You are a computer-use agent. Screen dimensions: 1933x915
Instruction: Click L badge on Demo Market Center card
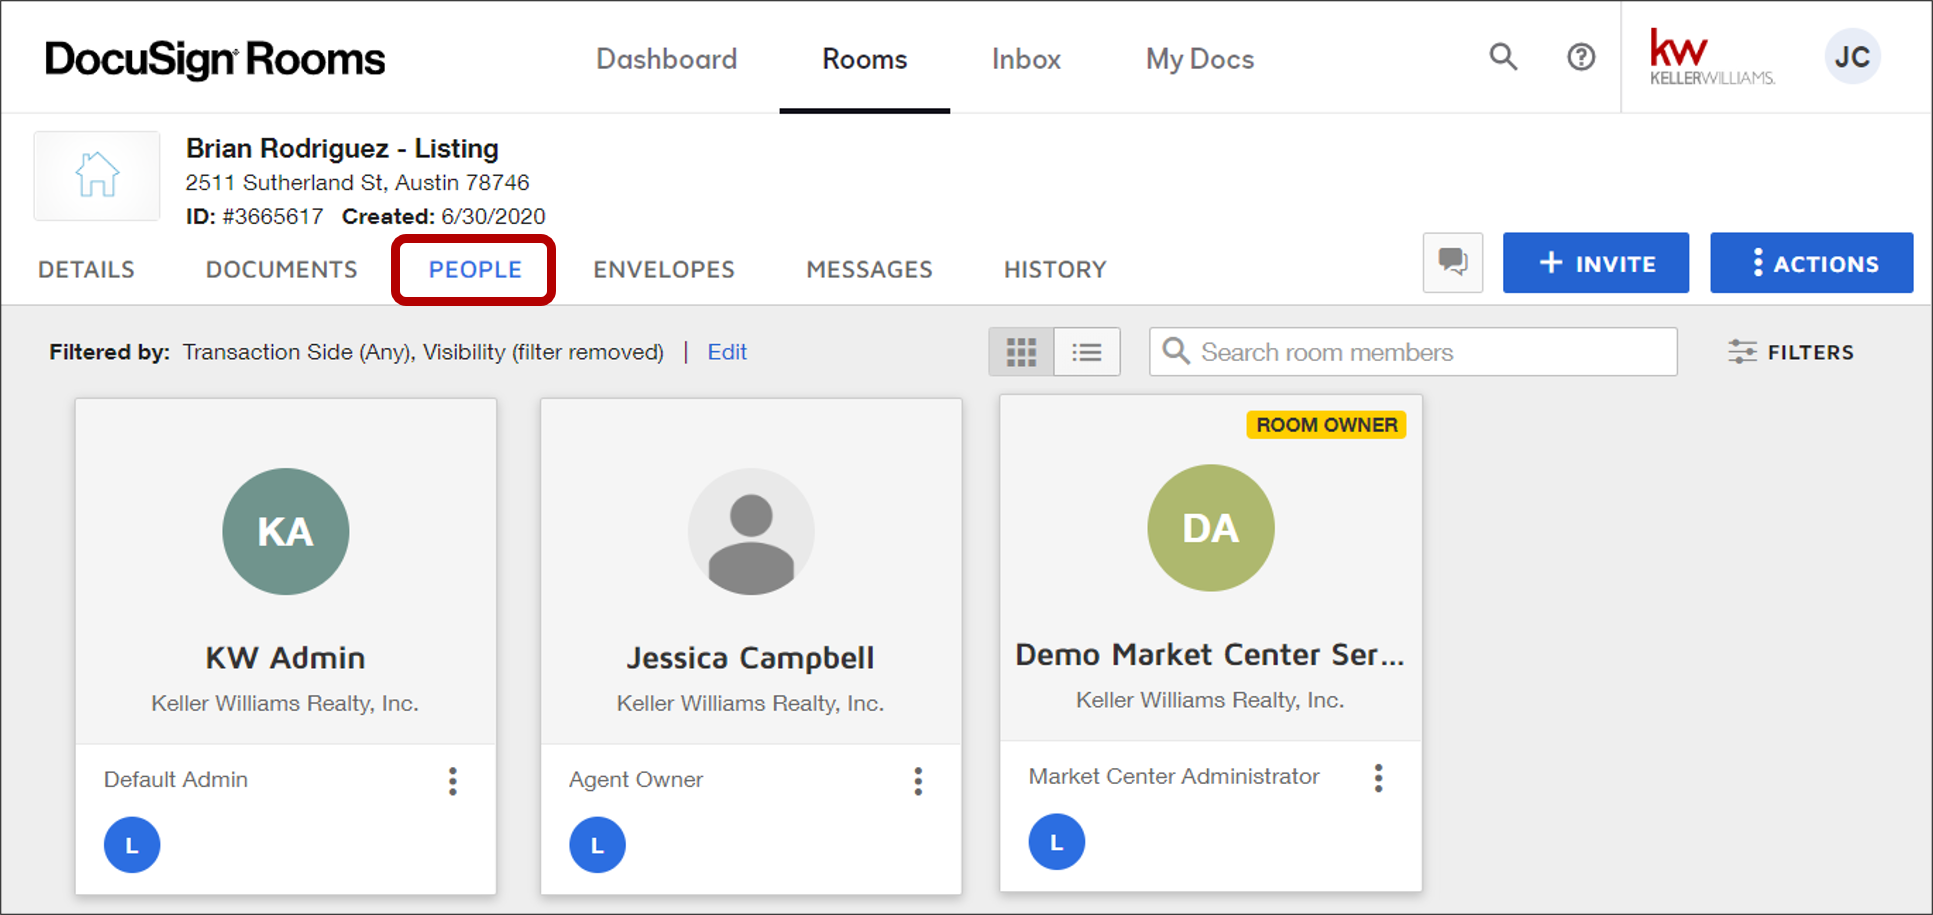[x=1057, y=842]
